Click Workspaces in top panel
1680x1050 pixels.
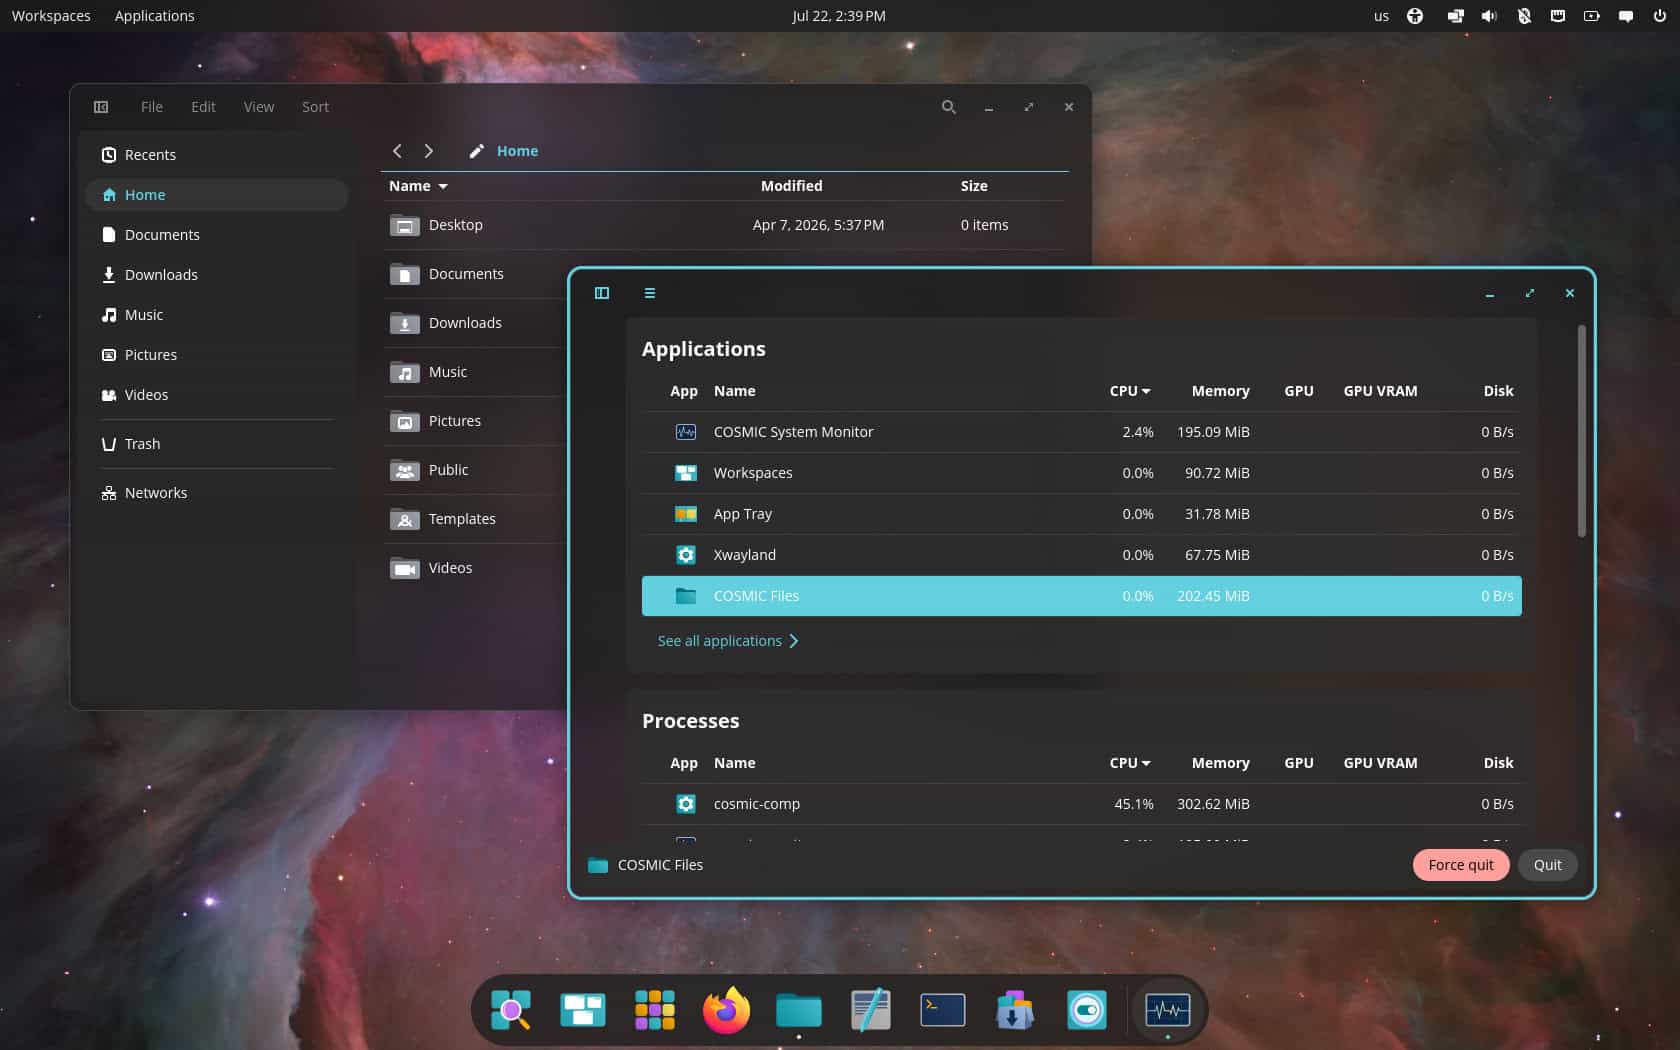(x=51, y=16)
